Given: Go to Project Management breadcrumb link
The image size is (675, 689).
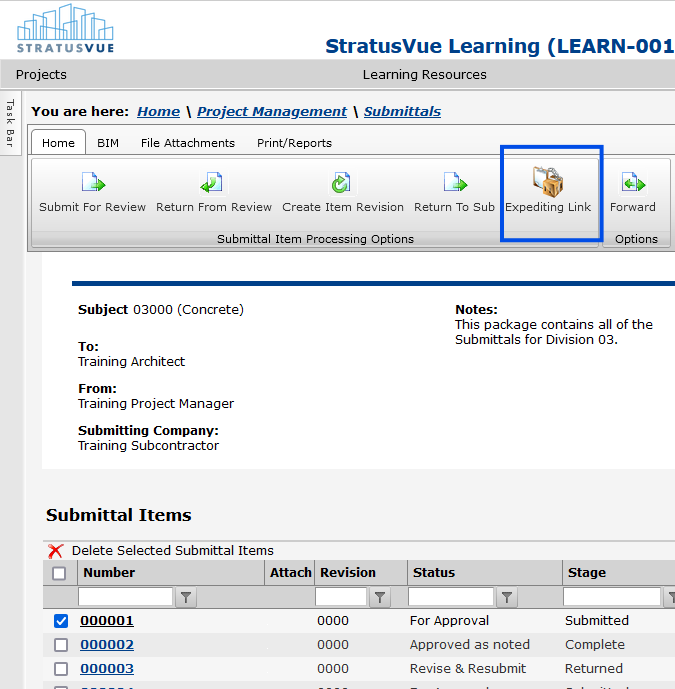Looking at the screenshot, I should click(272, 112).
